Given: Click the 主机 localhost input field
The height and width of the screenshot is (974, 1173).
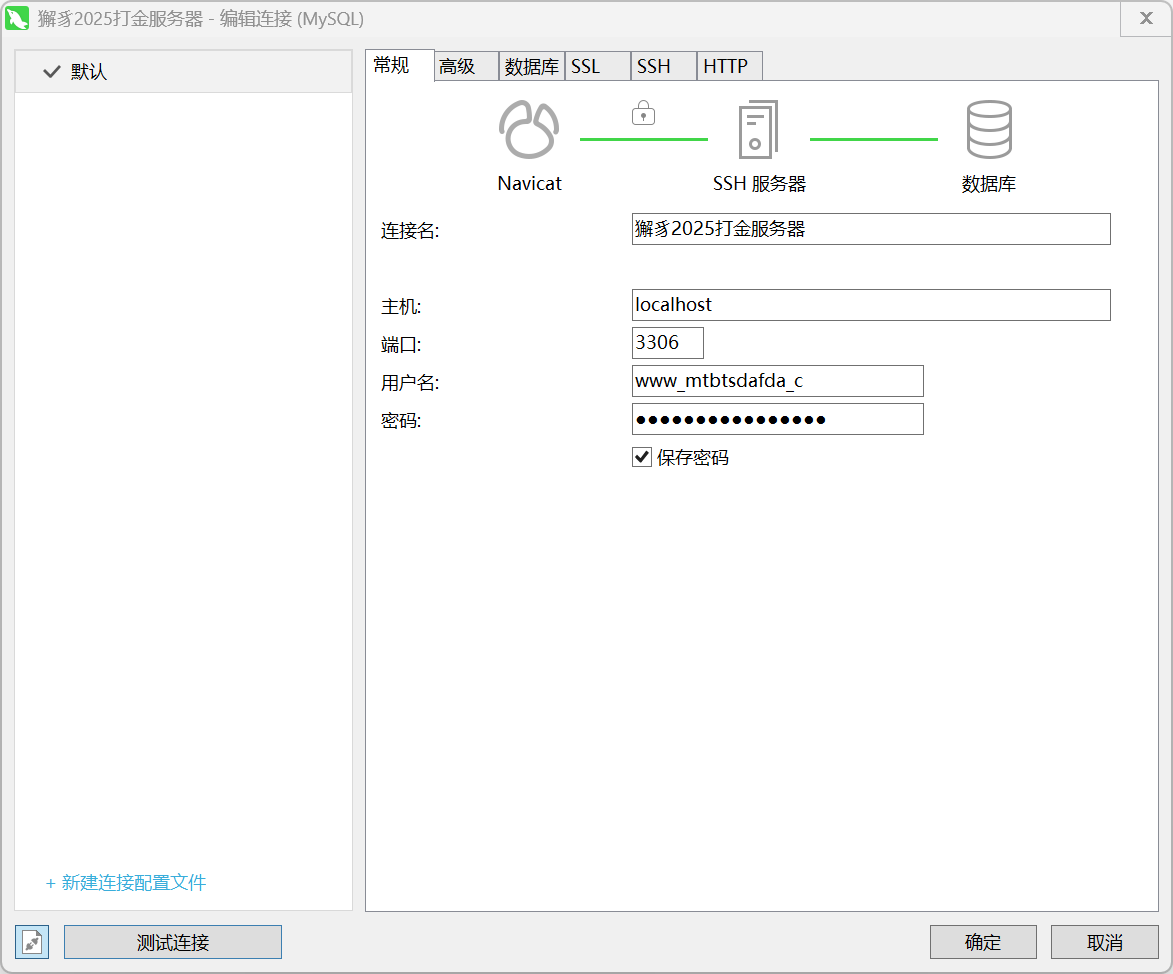Looking at the screenshot, I should (x=870, y=305).
